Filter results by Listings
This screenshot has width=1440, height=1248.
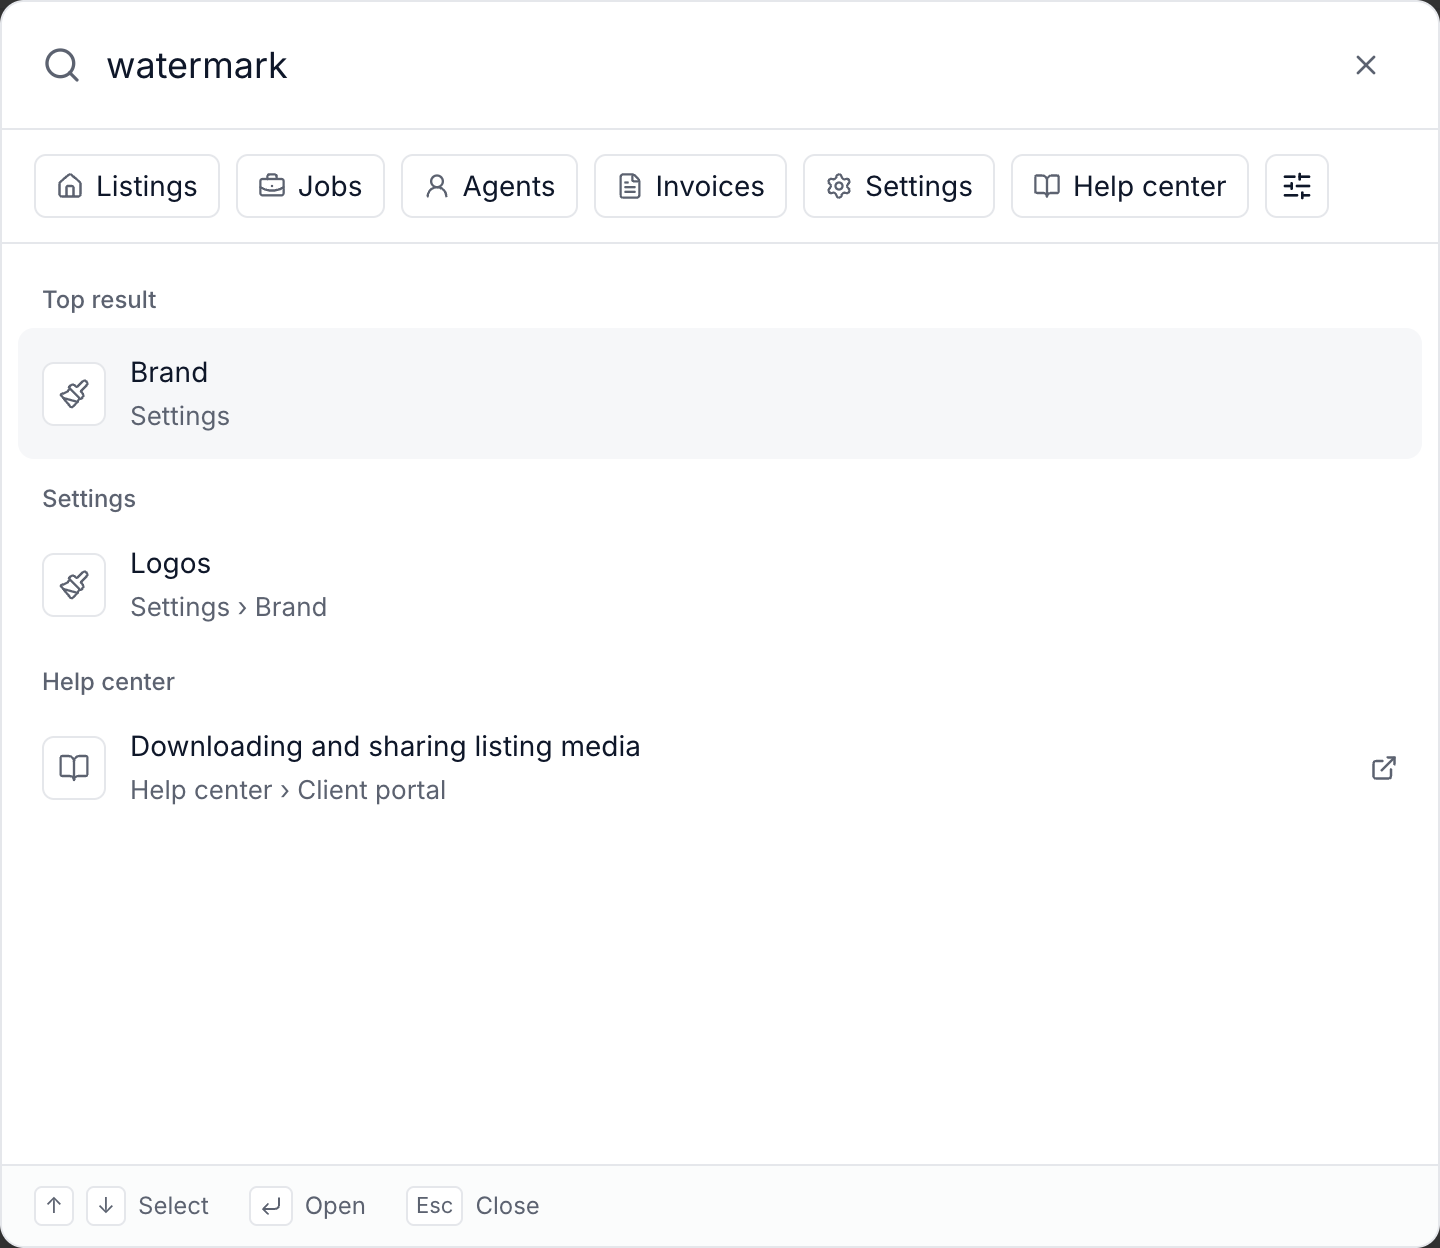tap(127, 186)
